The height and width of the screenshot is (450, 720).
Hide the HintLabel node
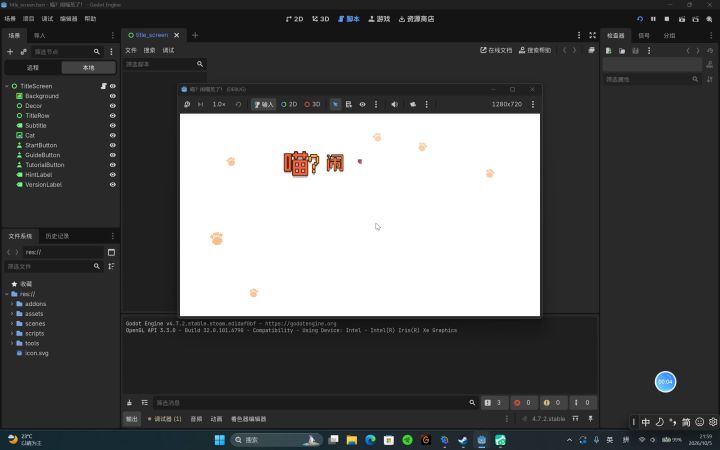pos(112,174)
